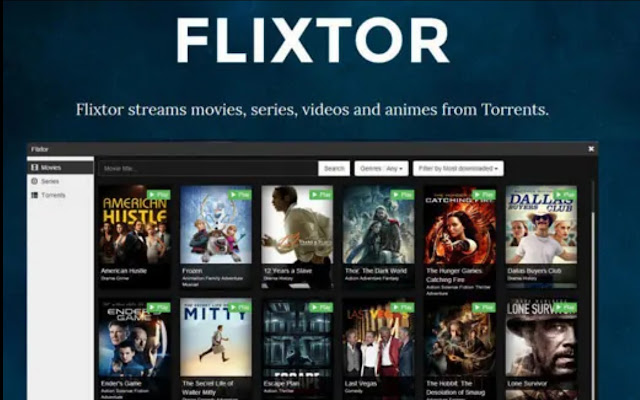The image size is (640, 400).
Task: Focus the Movie title search field
Action: coord(208,168)
